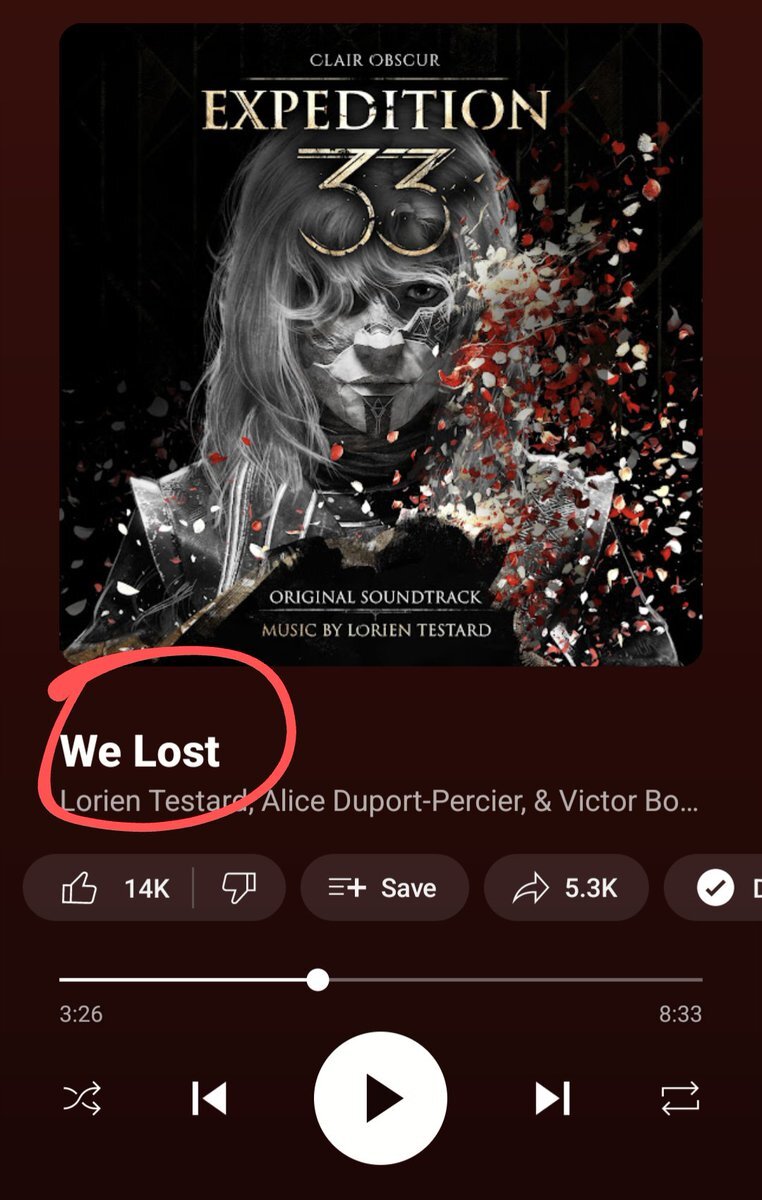Play the song We Lost
The height and width of the screenshot is (1200, 762).
(x=381, y=1099)
